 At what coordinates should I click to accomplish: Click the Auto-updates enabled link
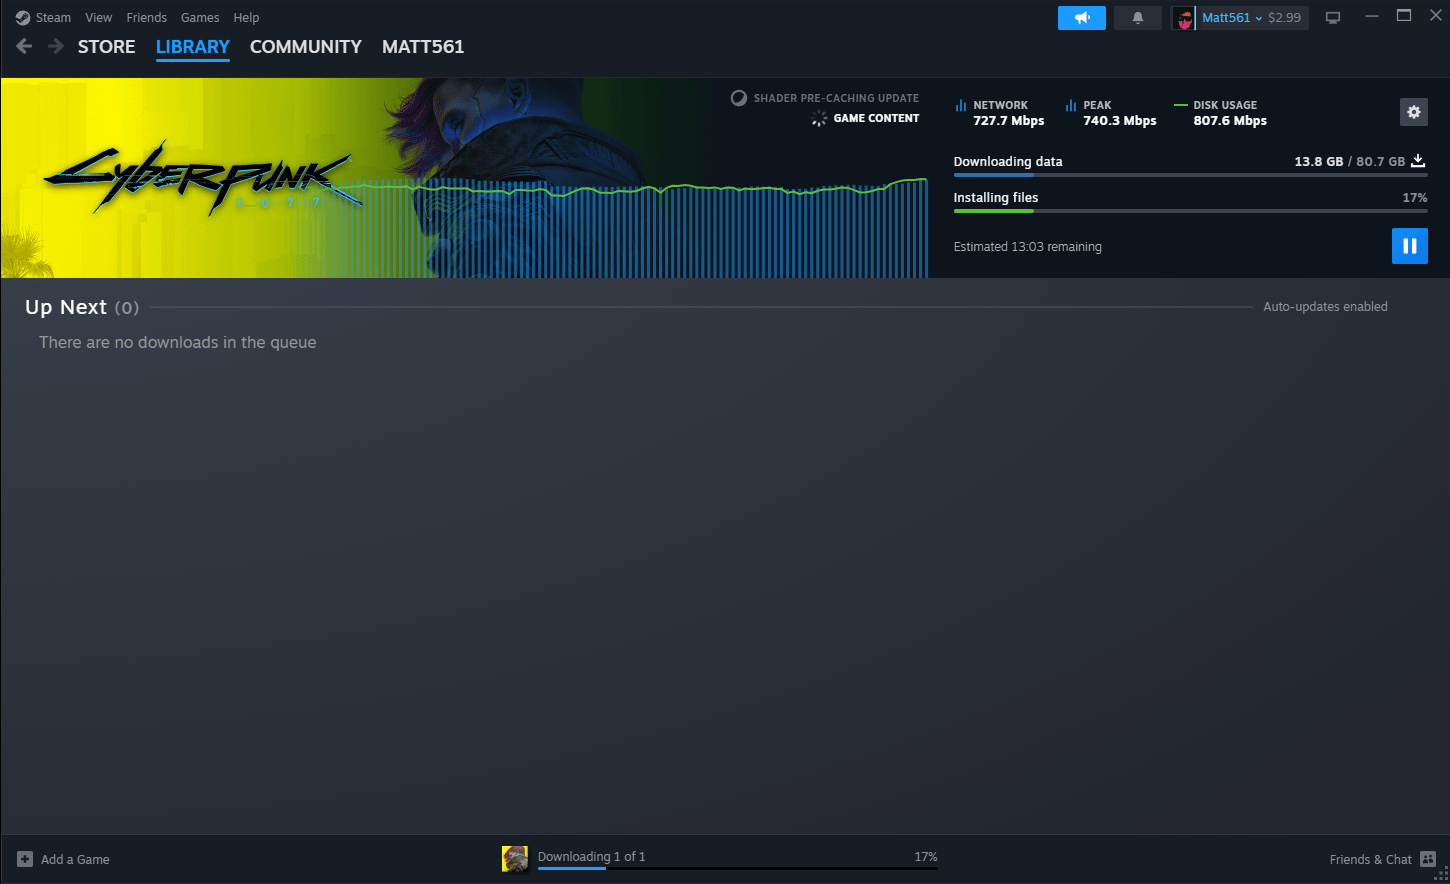[1324, 307]
